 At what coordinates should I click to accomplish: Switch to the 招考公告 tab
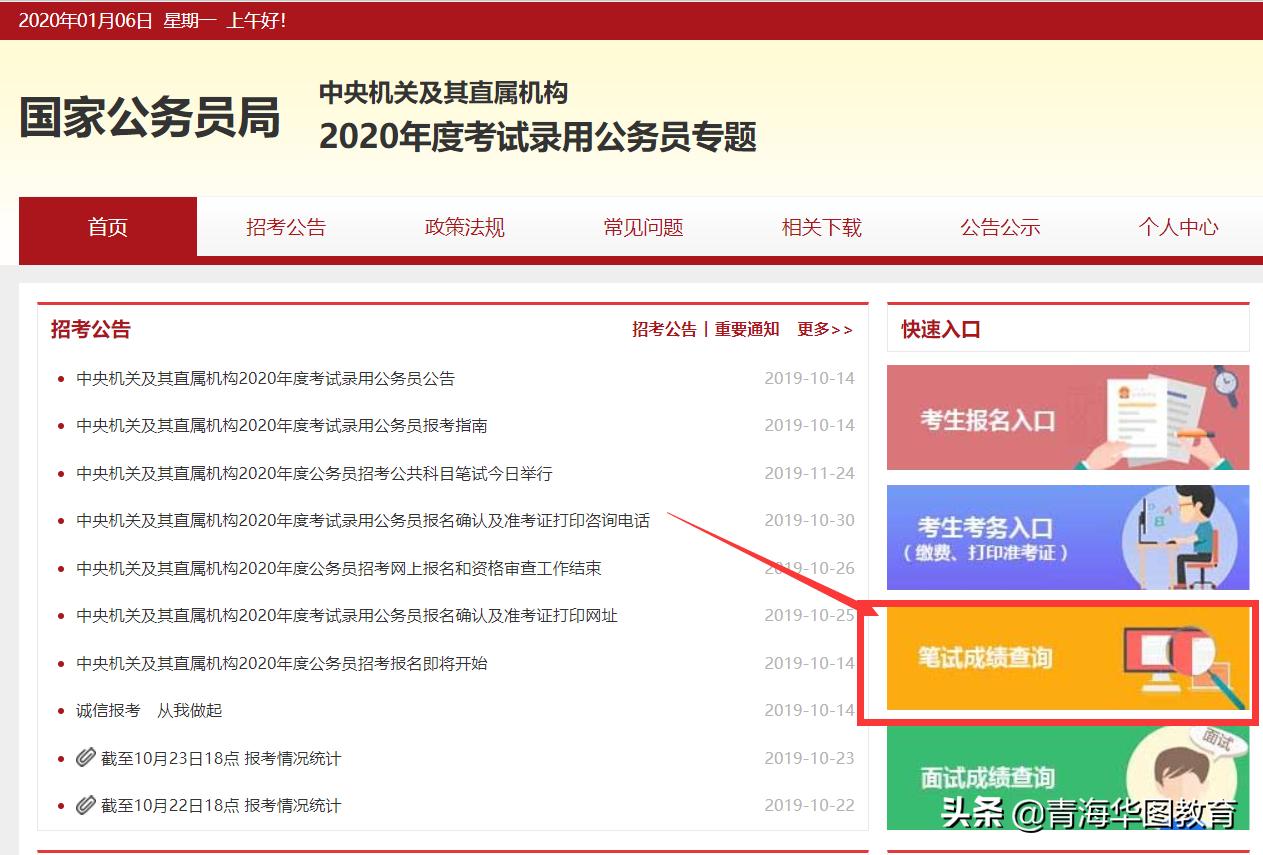click(285, 228)
